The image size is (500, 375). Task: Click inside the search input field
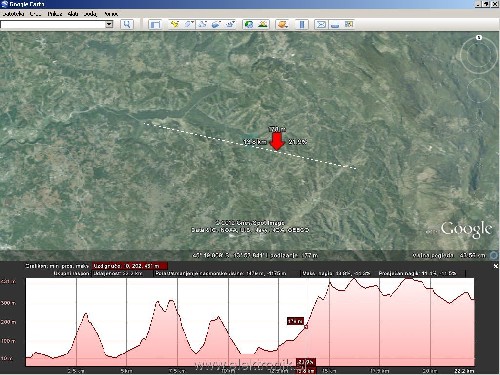click(53, 24)
